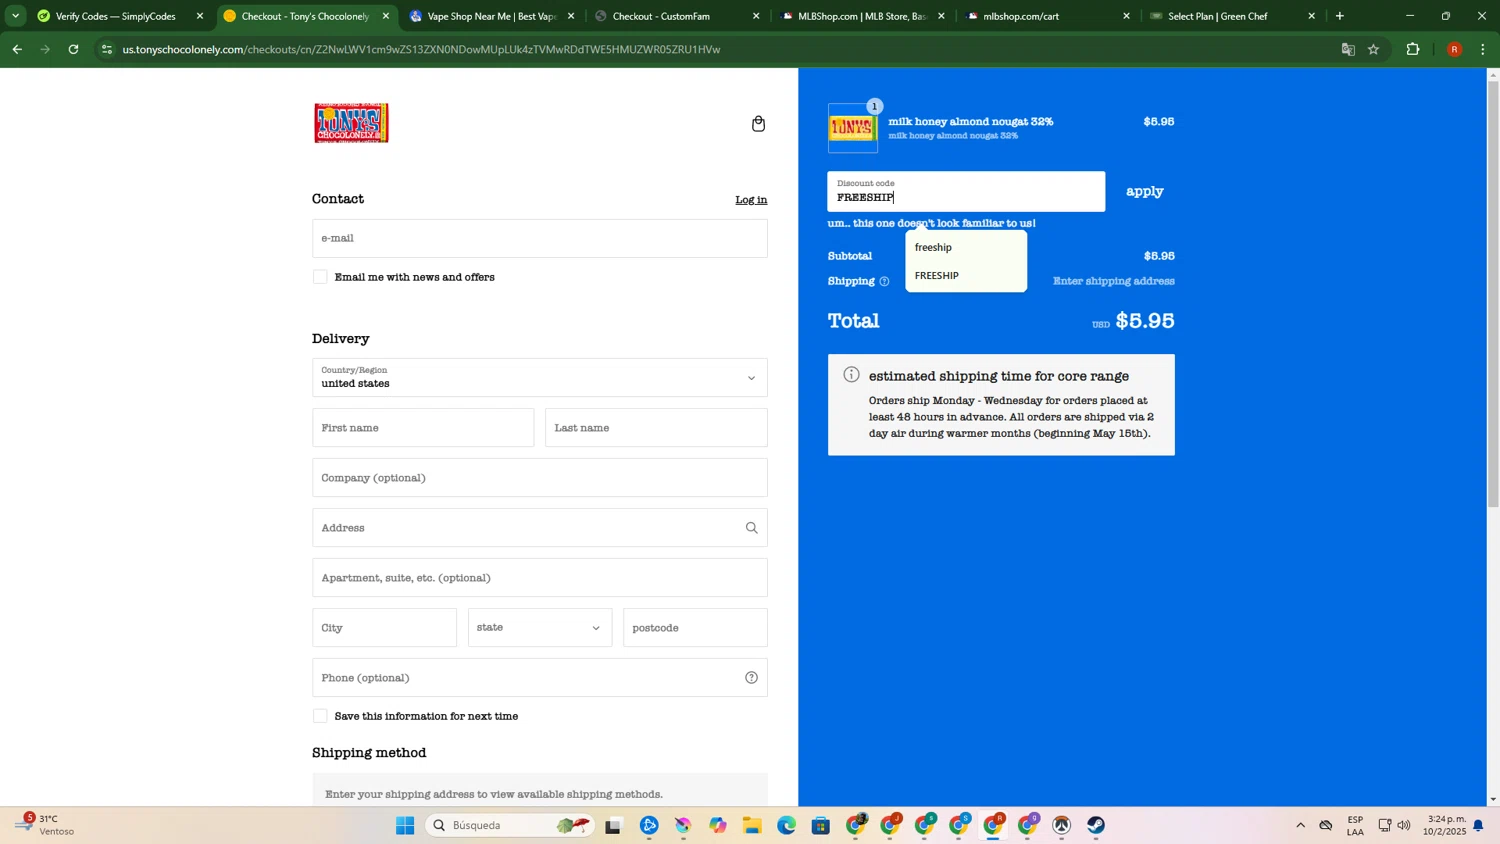Click the info icon in shipping time notice
The width and height of the screenshot is (1500, 844).
[x=851, y=375]
